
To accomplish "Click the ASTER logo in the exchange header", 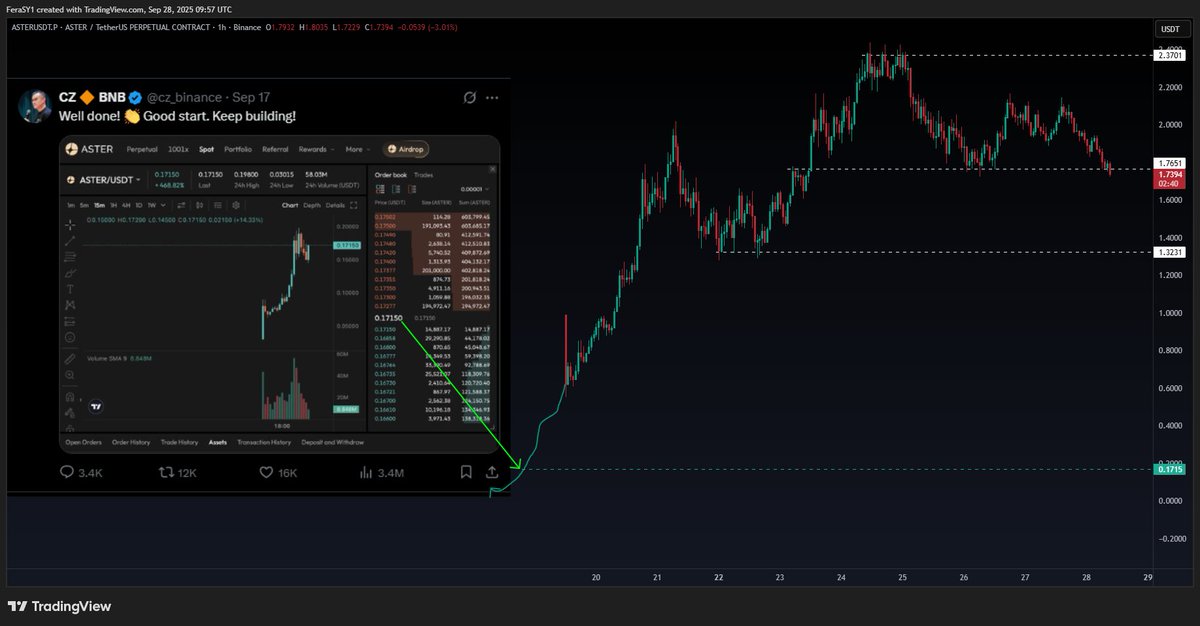I will point(89,149).
